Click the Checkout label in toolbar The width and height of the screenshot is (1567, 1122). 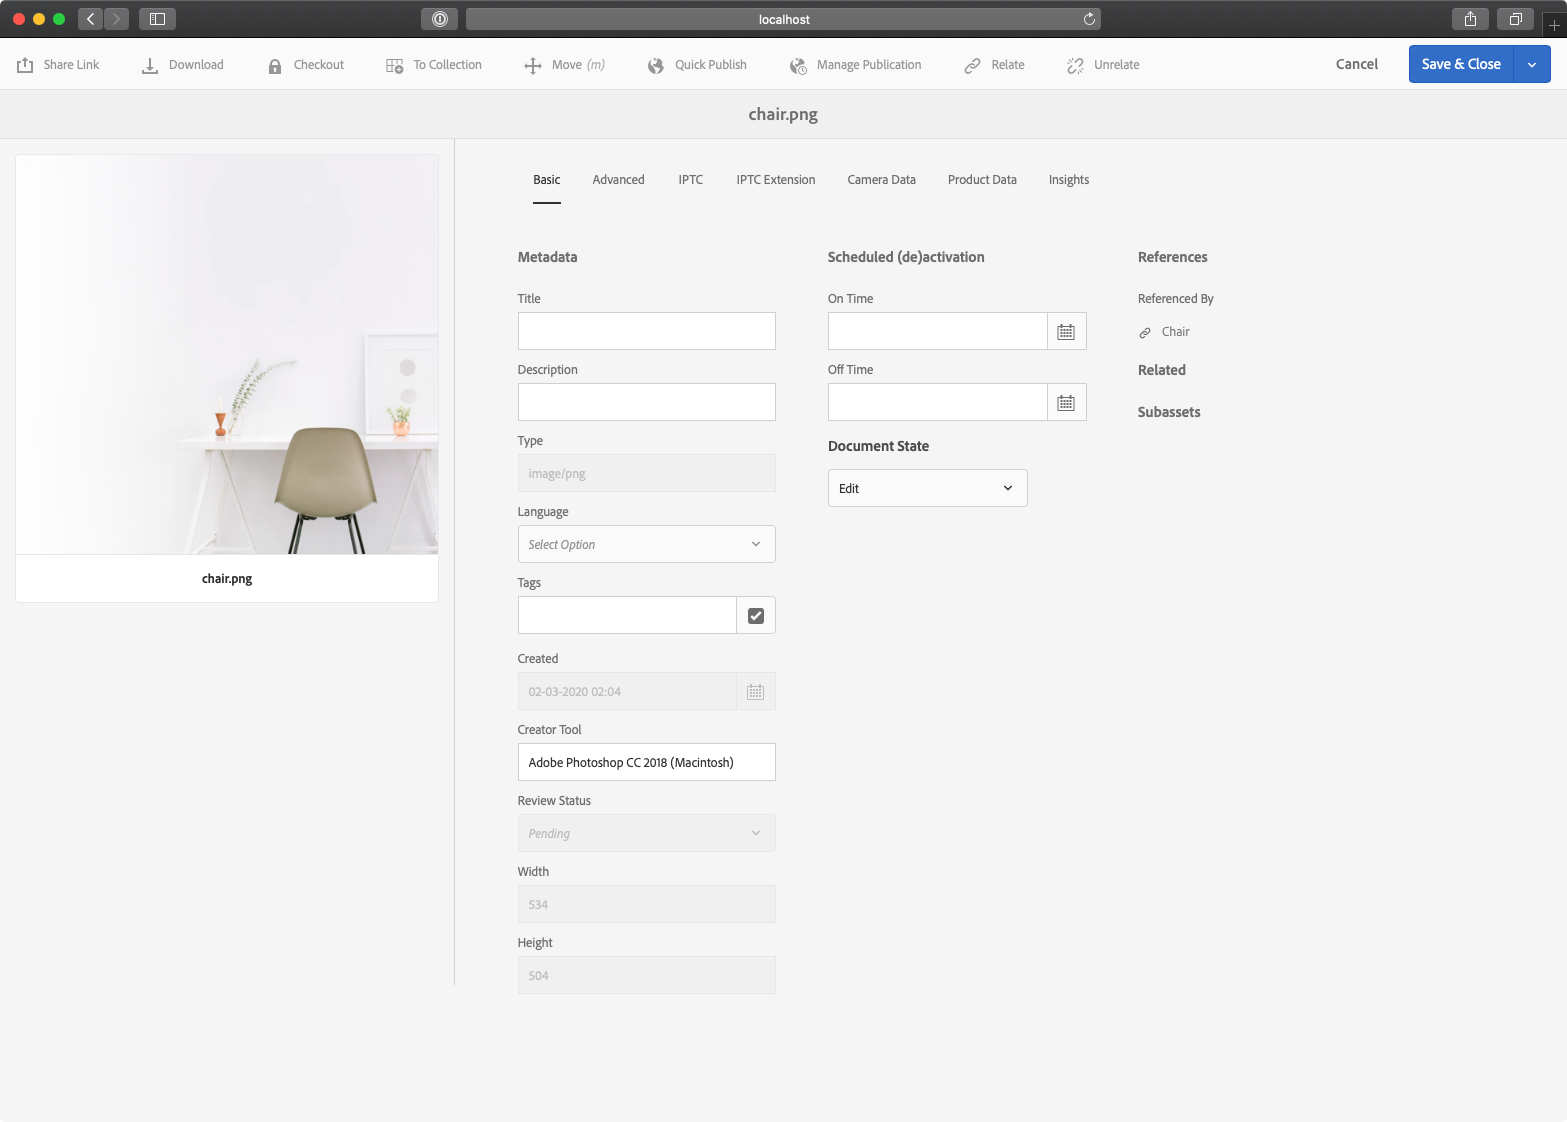[318, 65]
